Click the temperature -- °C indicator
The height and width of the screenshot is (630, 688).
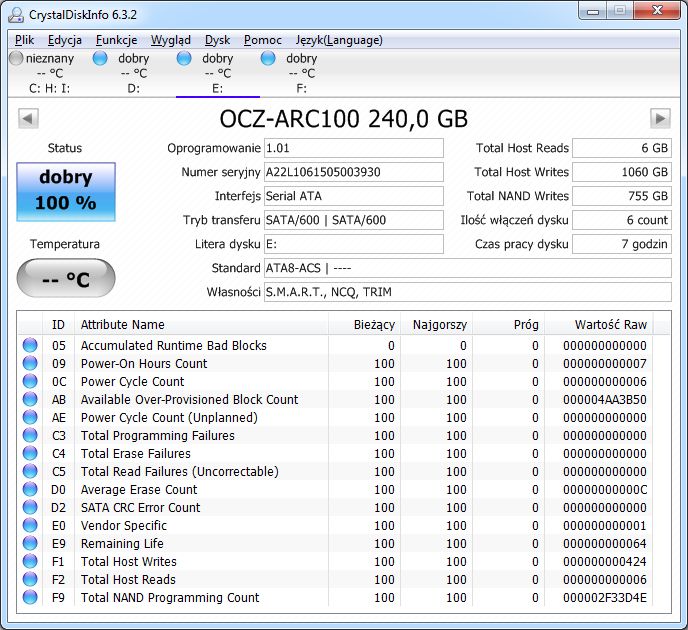click(66, 278)
